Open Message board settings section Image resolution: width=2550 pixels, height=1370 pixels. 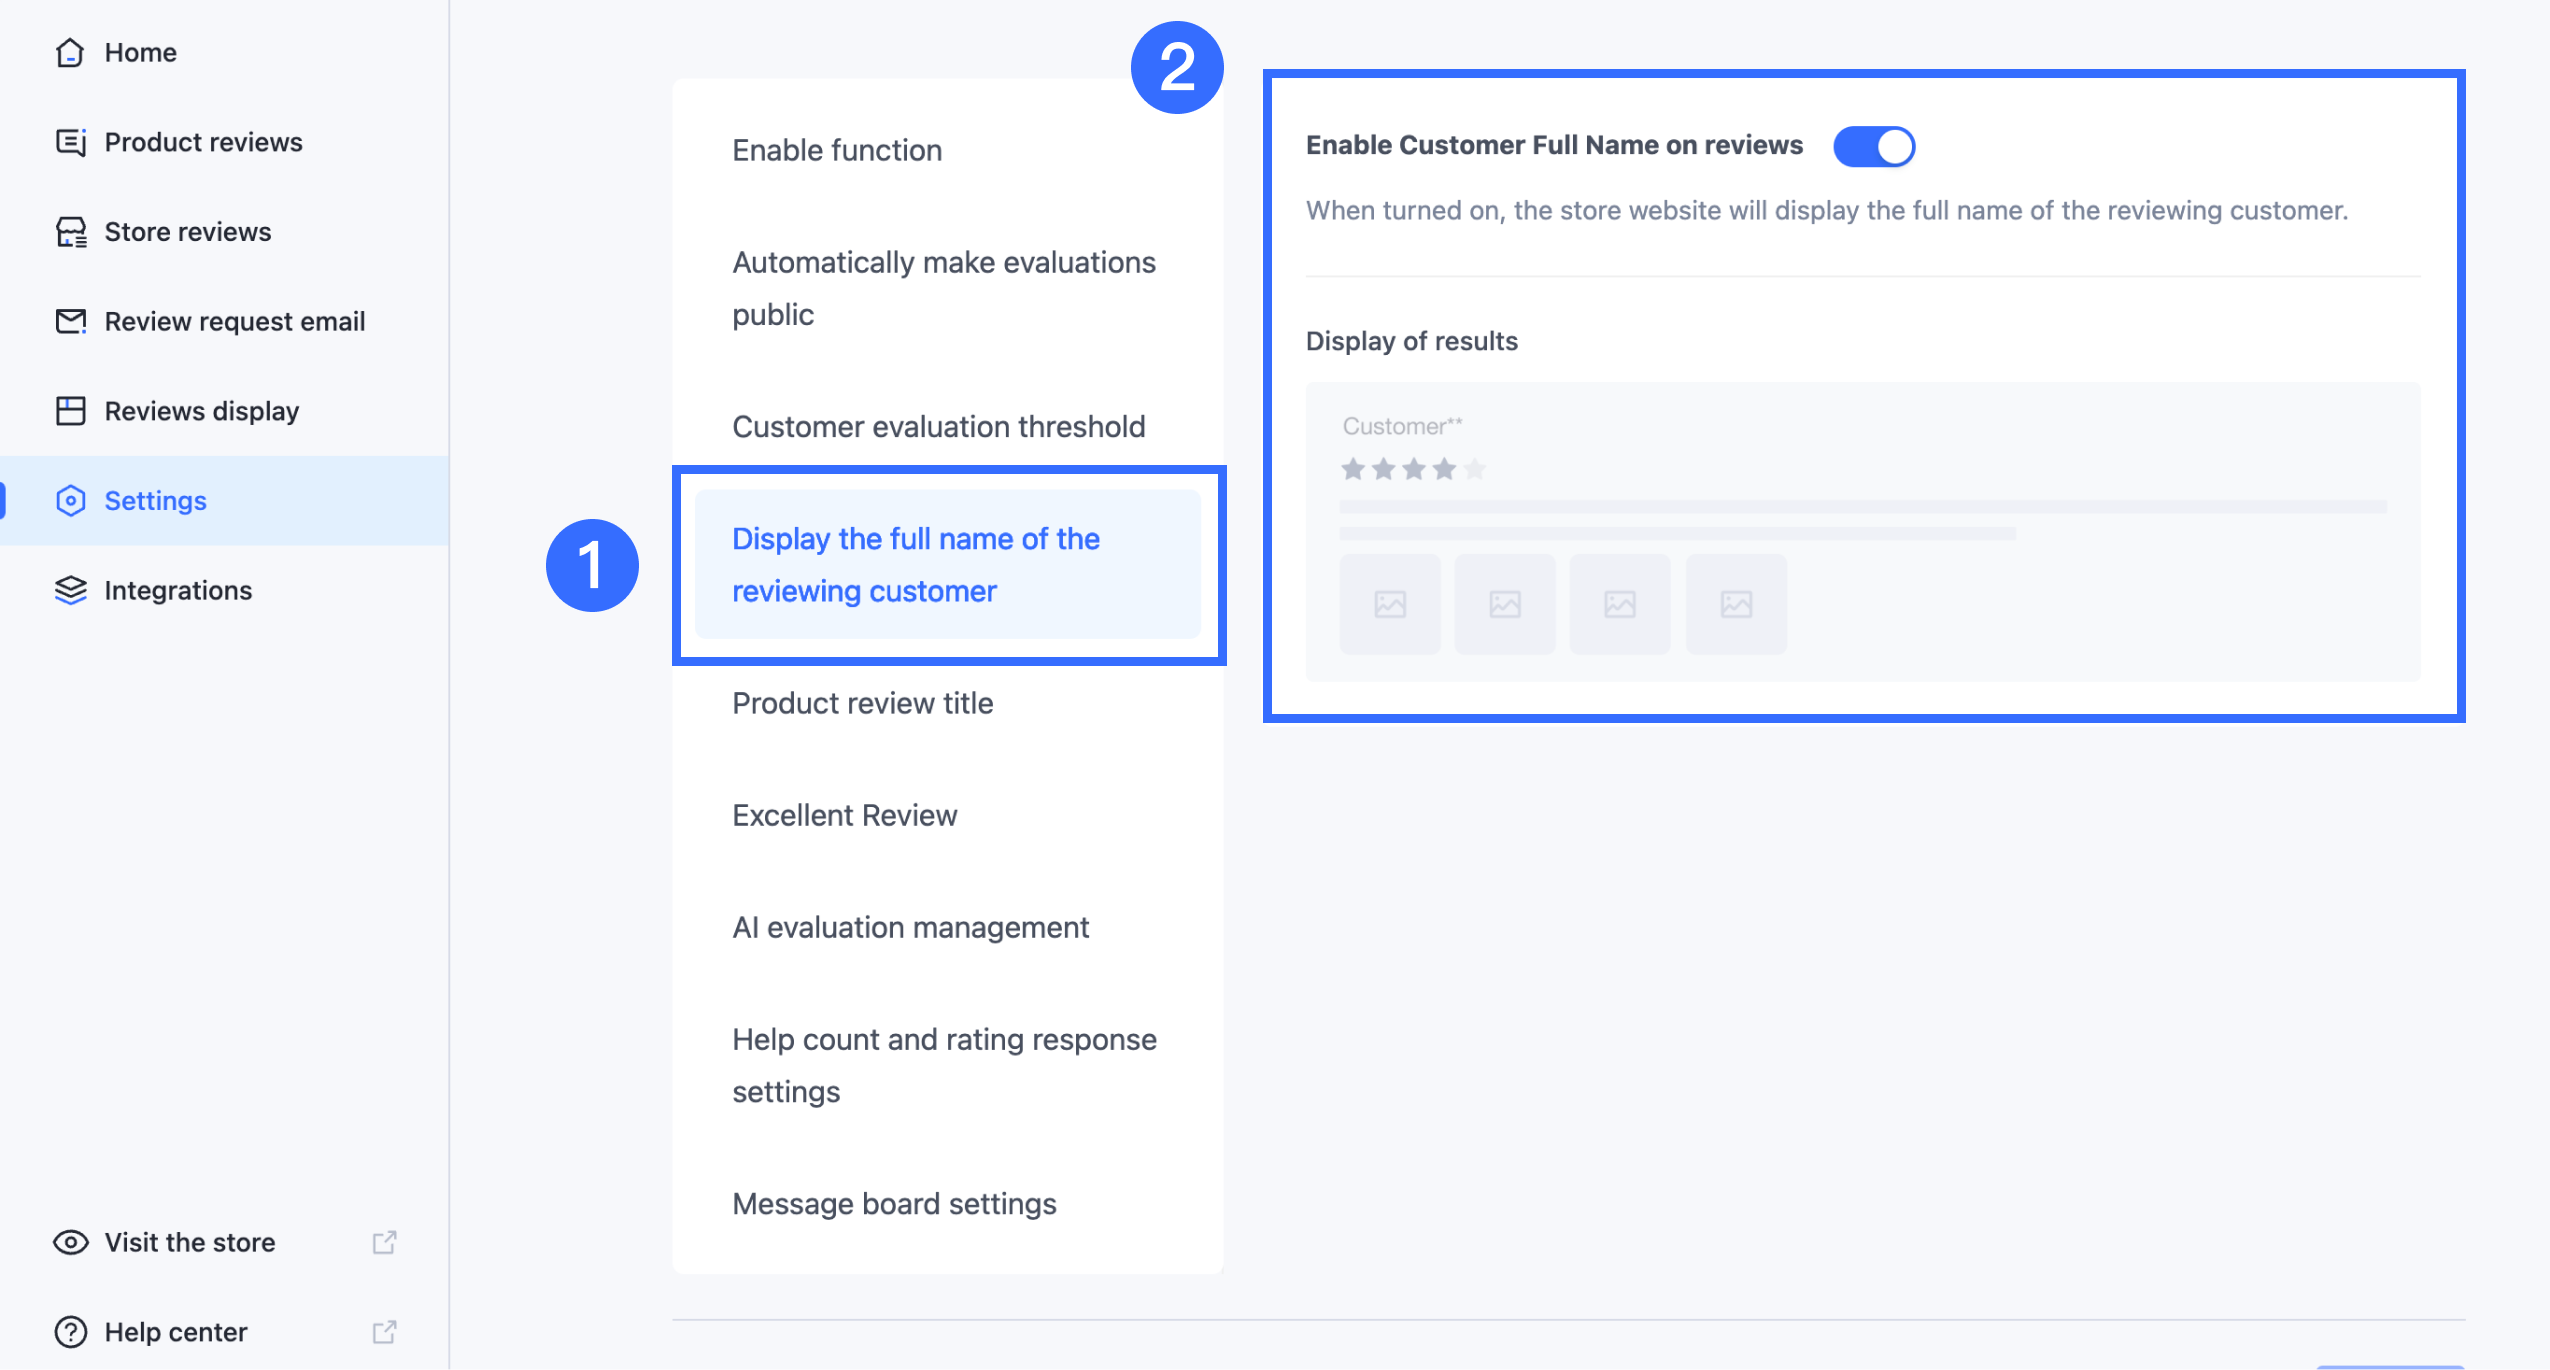click(894, 1204)
